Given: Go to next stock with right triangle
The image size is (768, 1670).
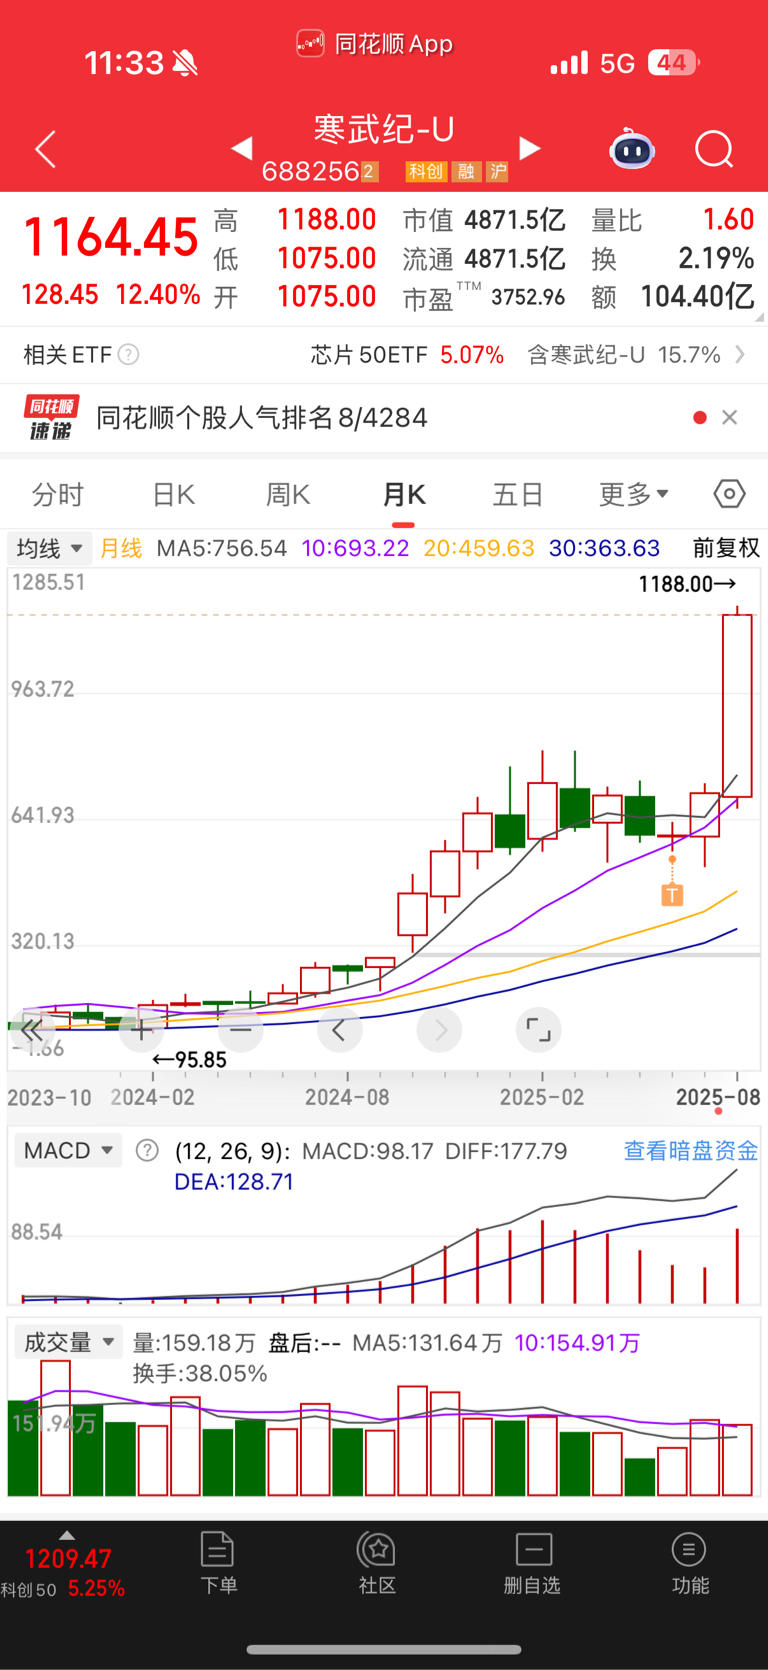Looking at the screenshot, I should pyautogui.click(x=530, y=148).
